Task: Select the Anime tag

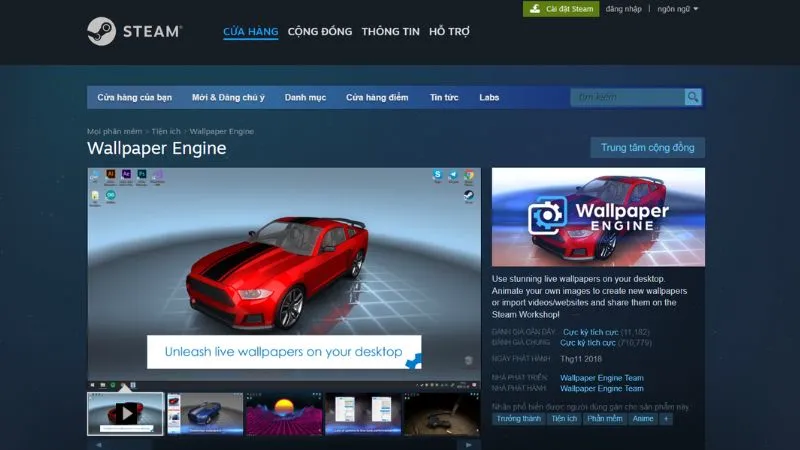Action: (x=642, y=419)
